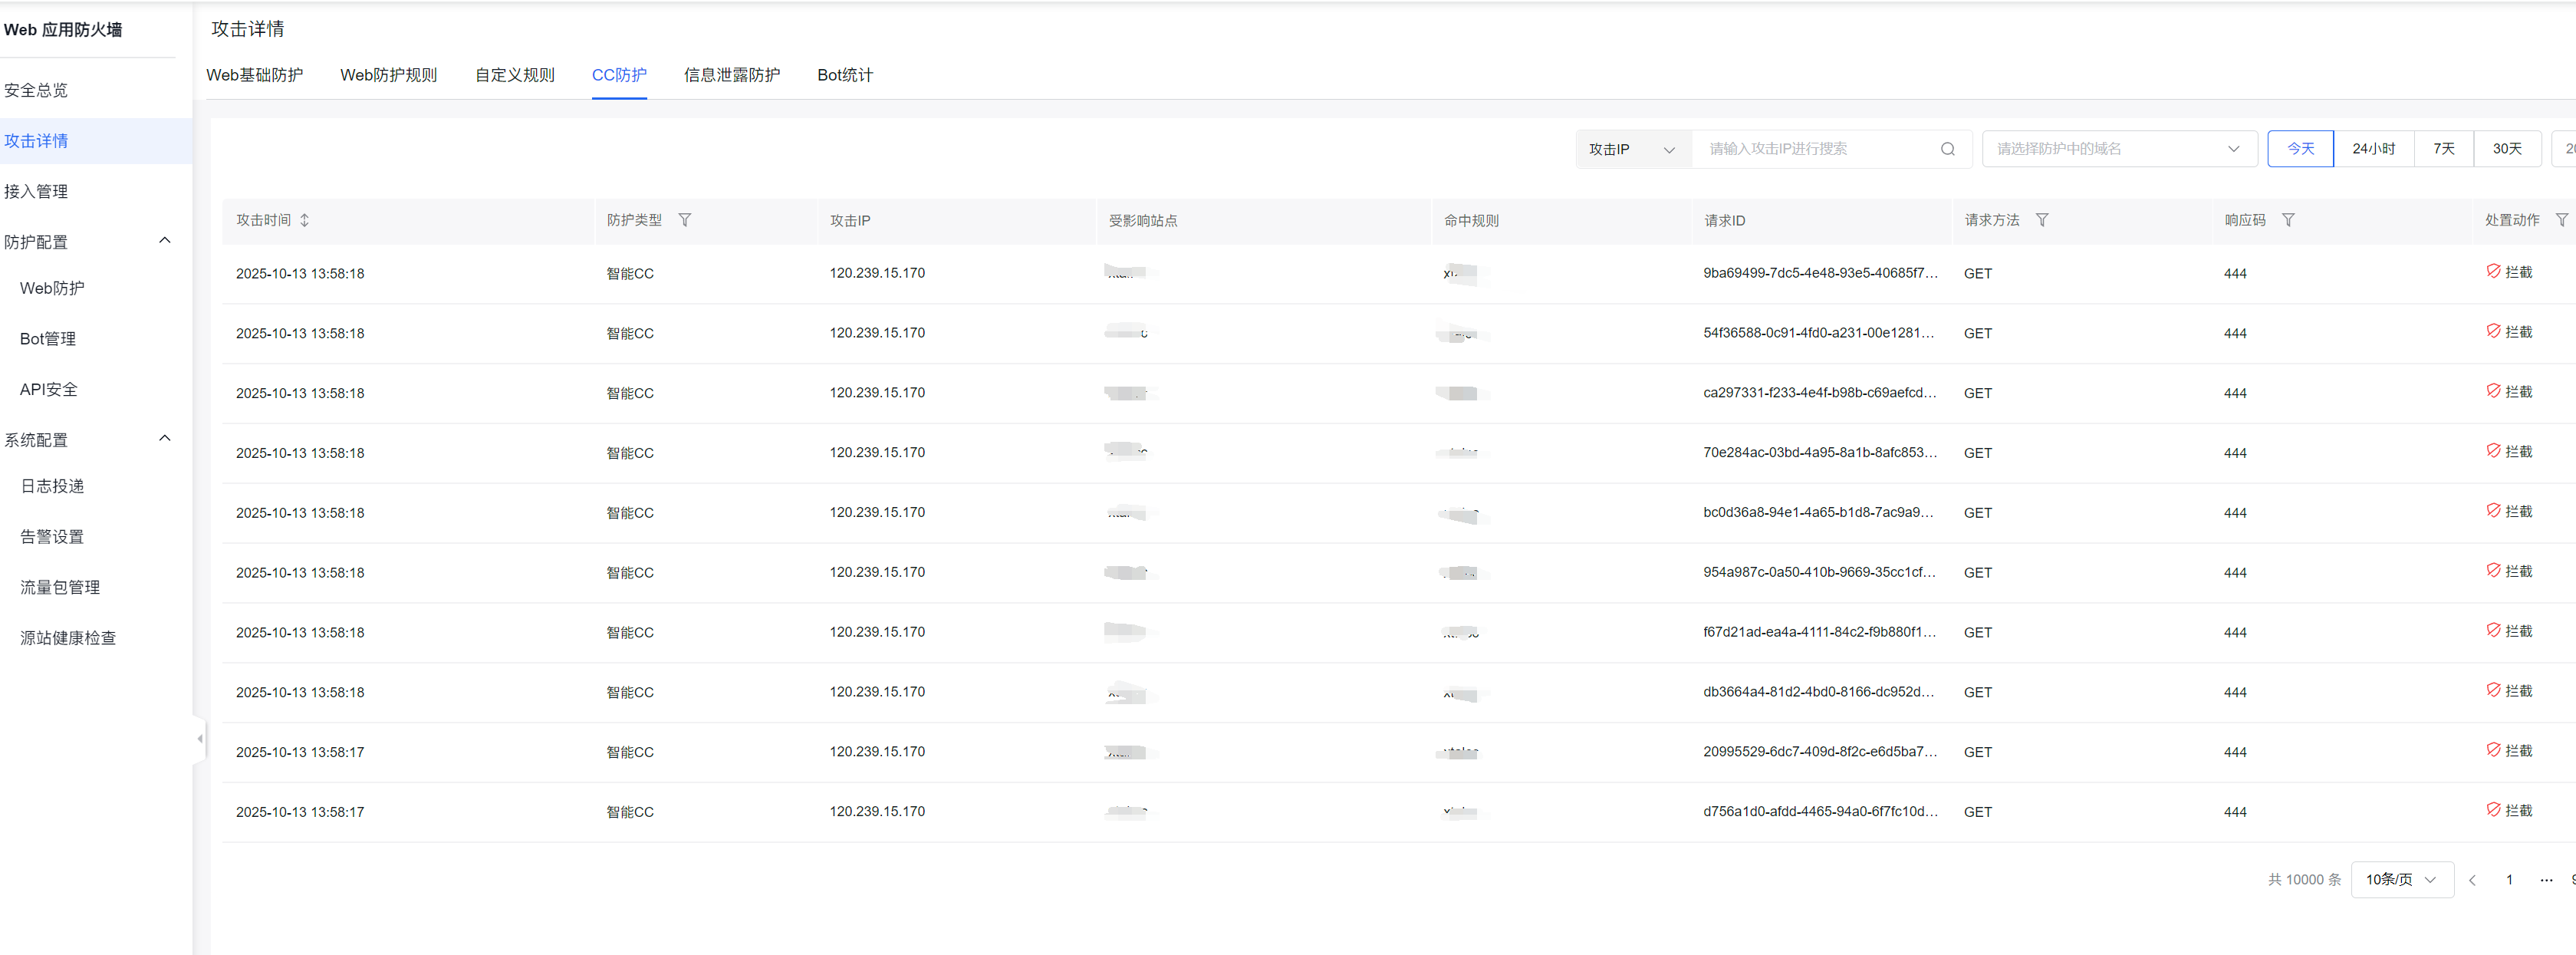Open the 响应码 column filter icon

[x=2287, y=220]
